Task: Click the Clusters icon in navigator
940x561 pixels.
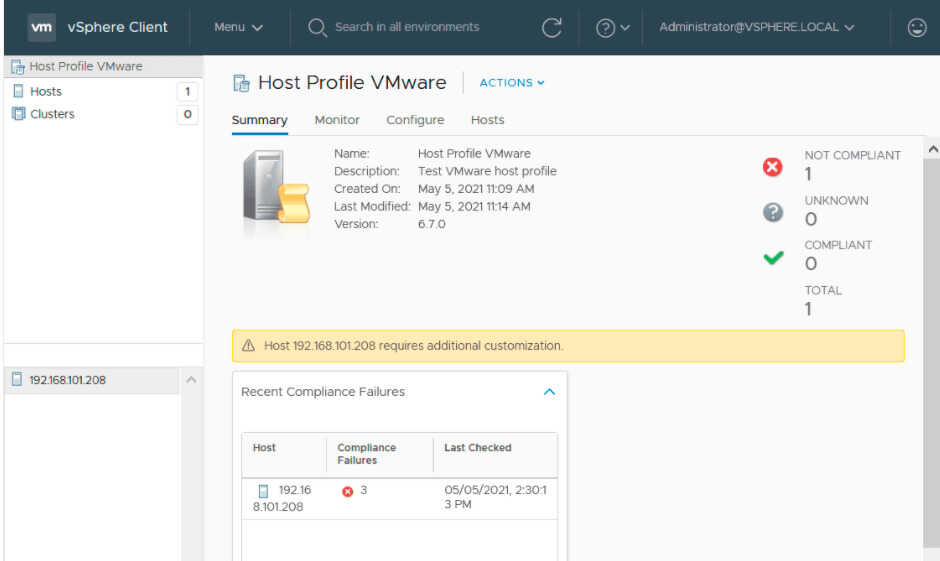Action: [x=19, y=114]
